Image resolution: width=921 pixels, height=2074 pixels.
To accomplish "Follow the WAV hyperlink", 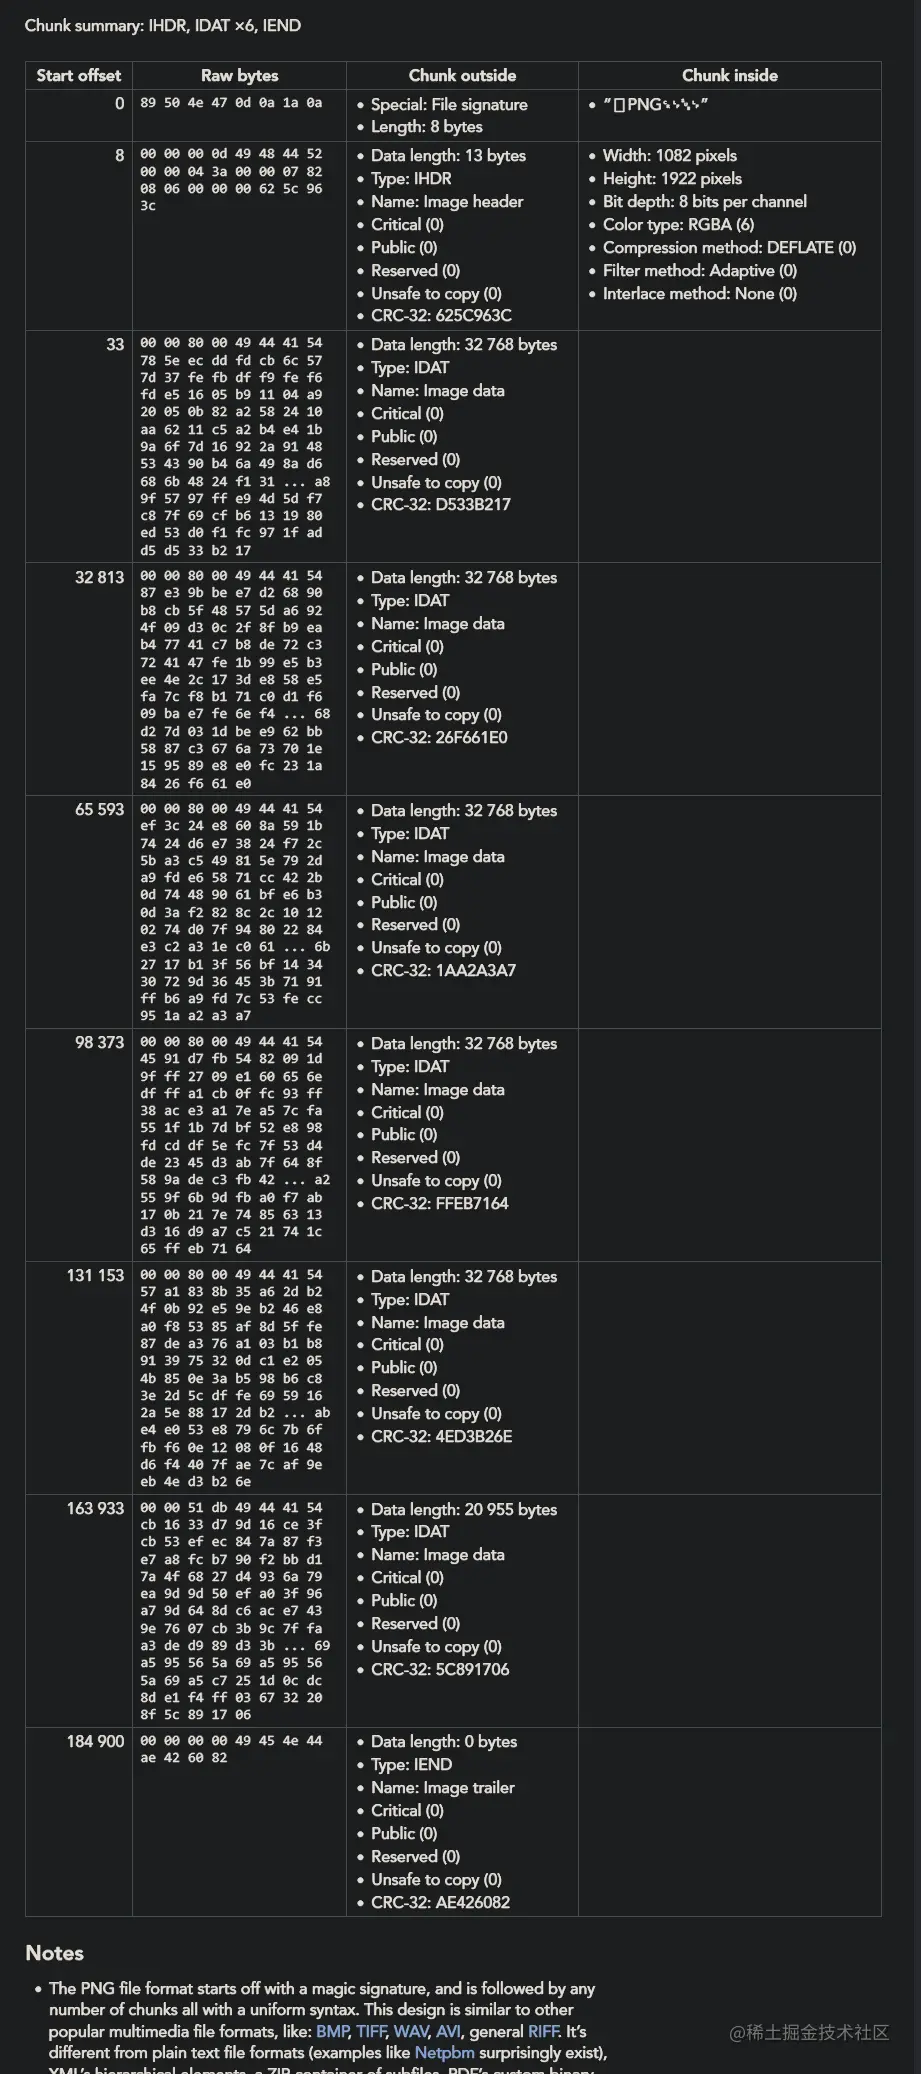I will coord(411,2031).
